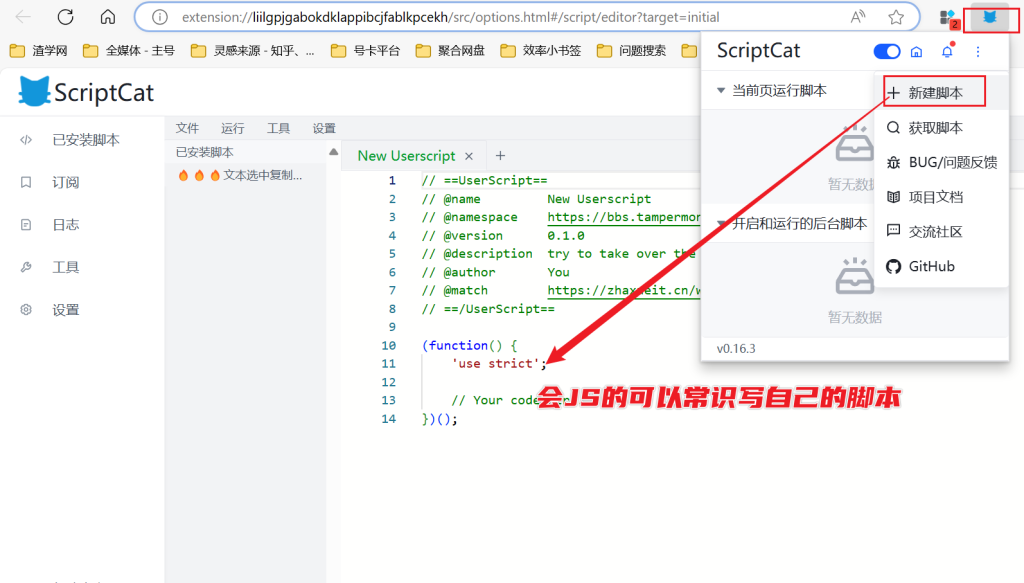
Task: Select 已安装脚本 in the left sidebar
Action: point(80,139)
